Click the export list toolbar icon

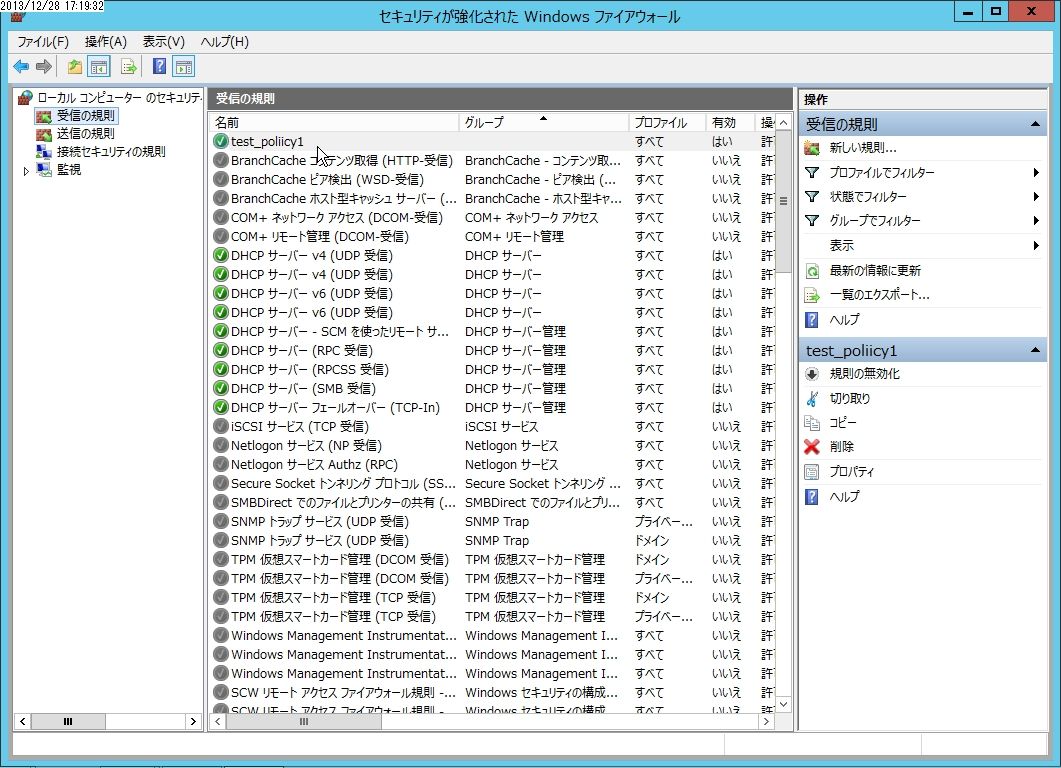click(129, 66)
